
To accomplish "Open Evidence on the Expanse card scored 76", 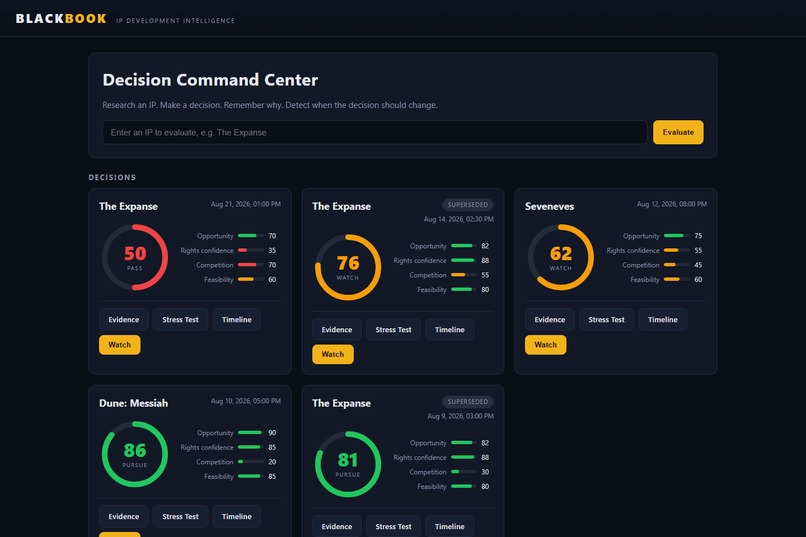I will point(337,329).
